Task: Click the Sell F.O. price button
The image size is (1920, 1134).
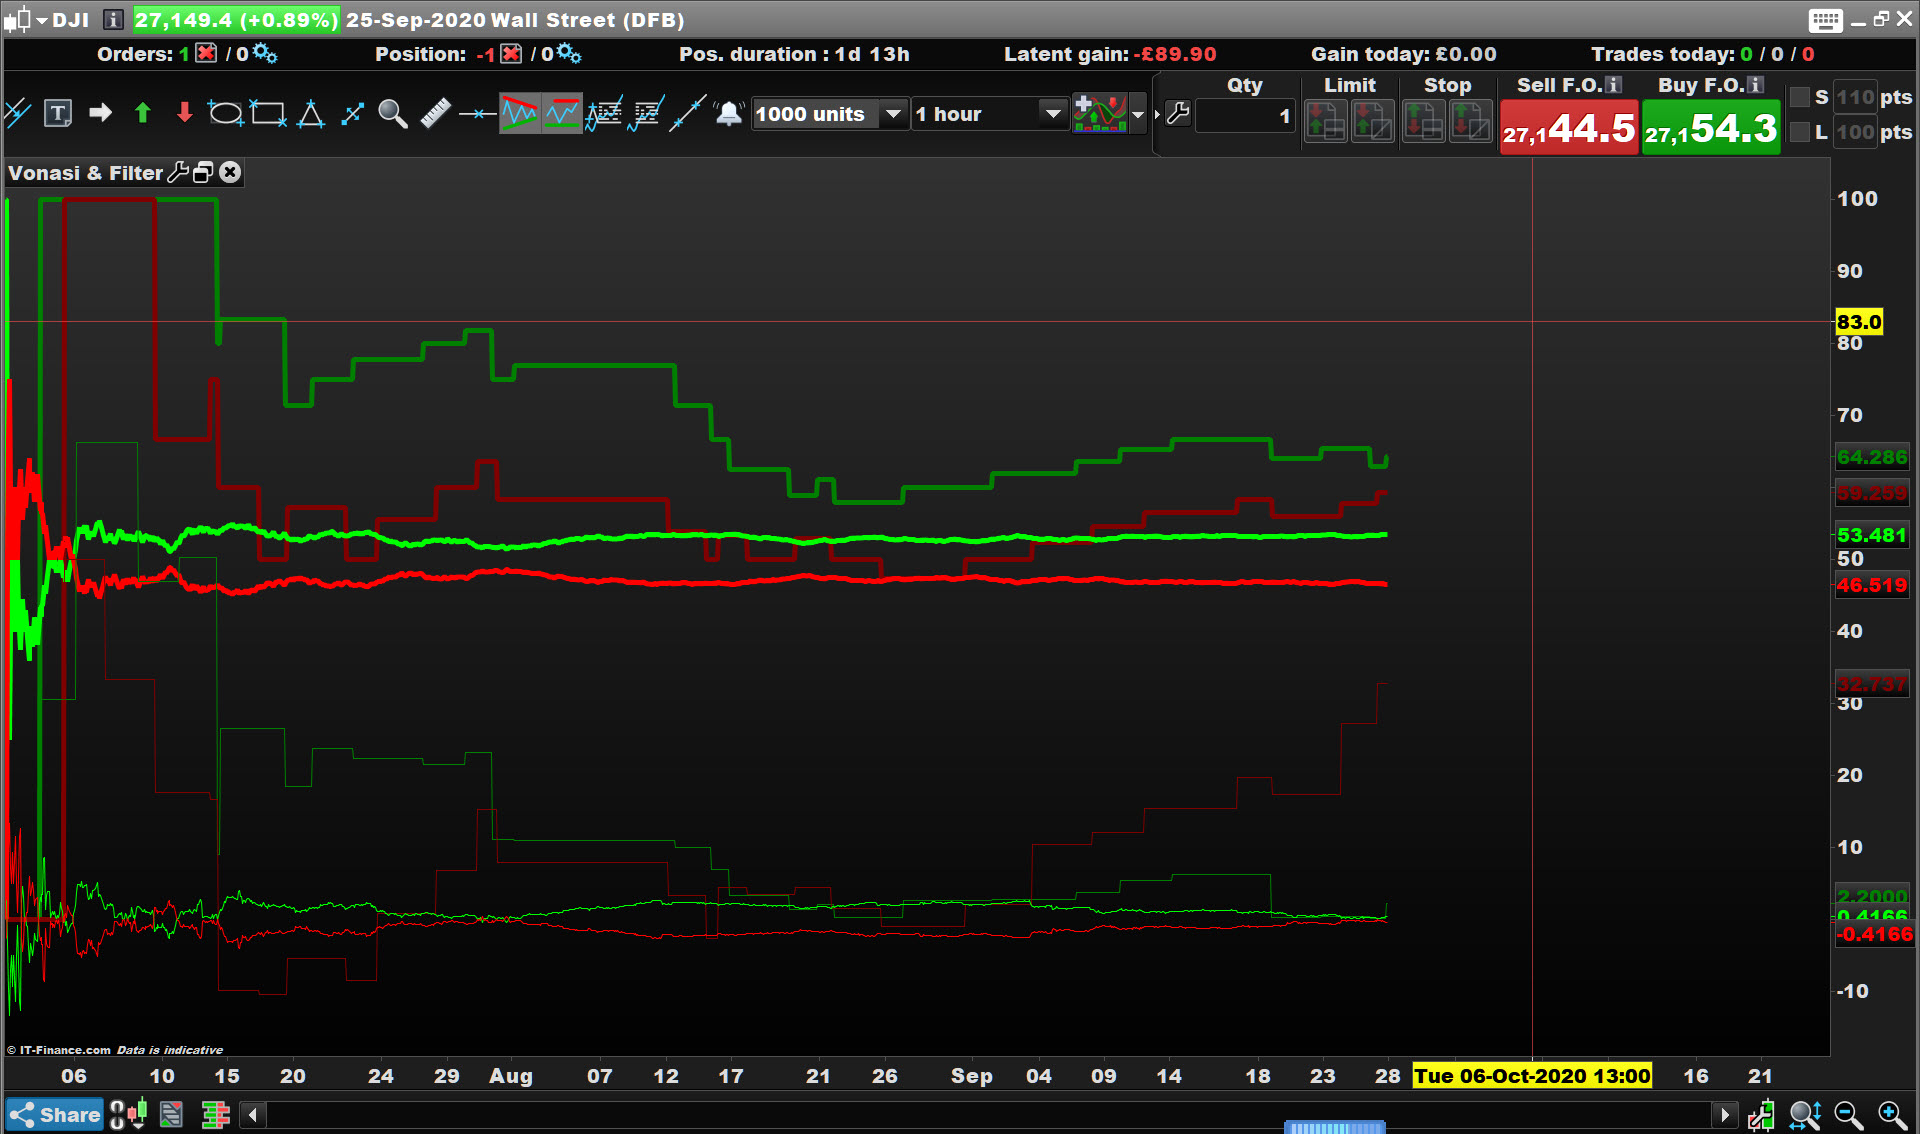Action: click(1568, 128)
